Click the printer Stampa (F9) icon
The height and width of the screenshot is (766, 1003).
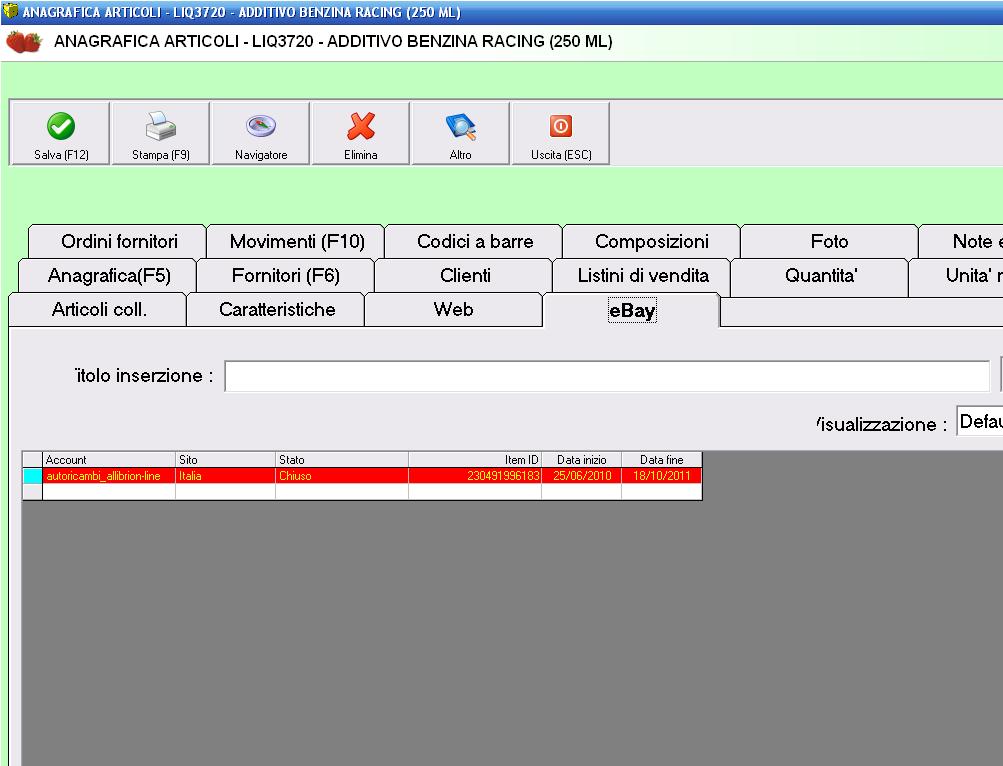161,126
